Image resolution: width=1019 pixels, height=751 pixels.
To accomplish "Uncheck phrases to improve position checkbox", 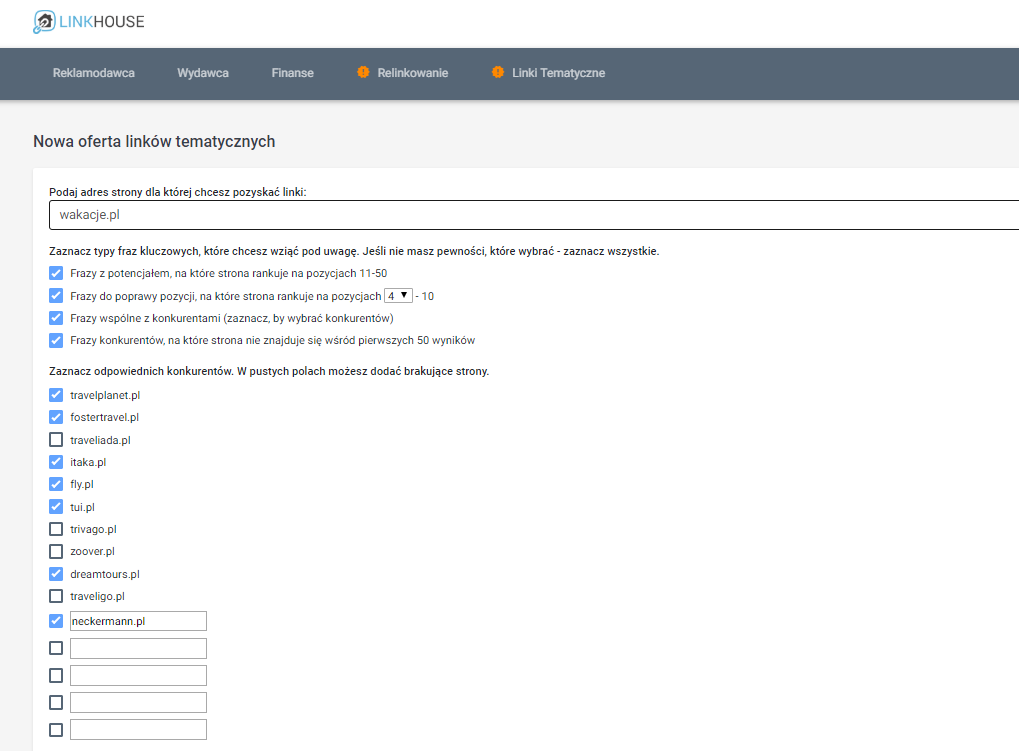I will [x=56, y=296].
